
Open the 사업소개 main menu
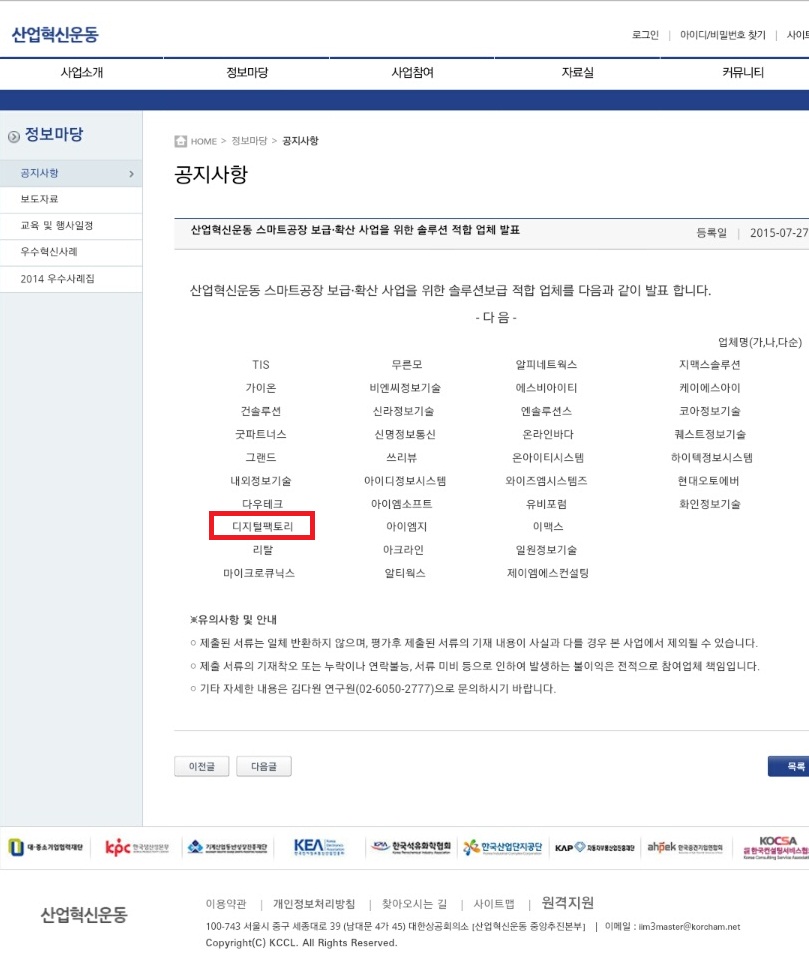(82, 73)
